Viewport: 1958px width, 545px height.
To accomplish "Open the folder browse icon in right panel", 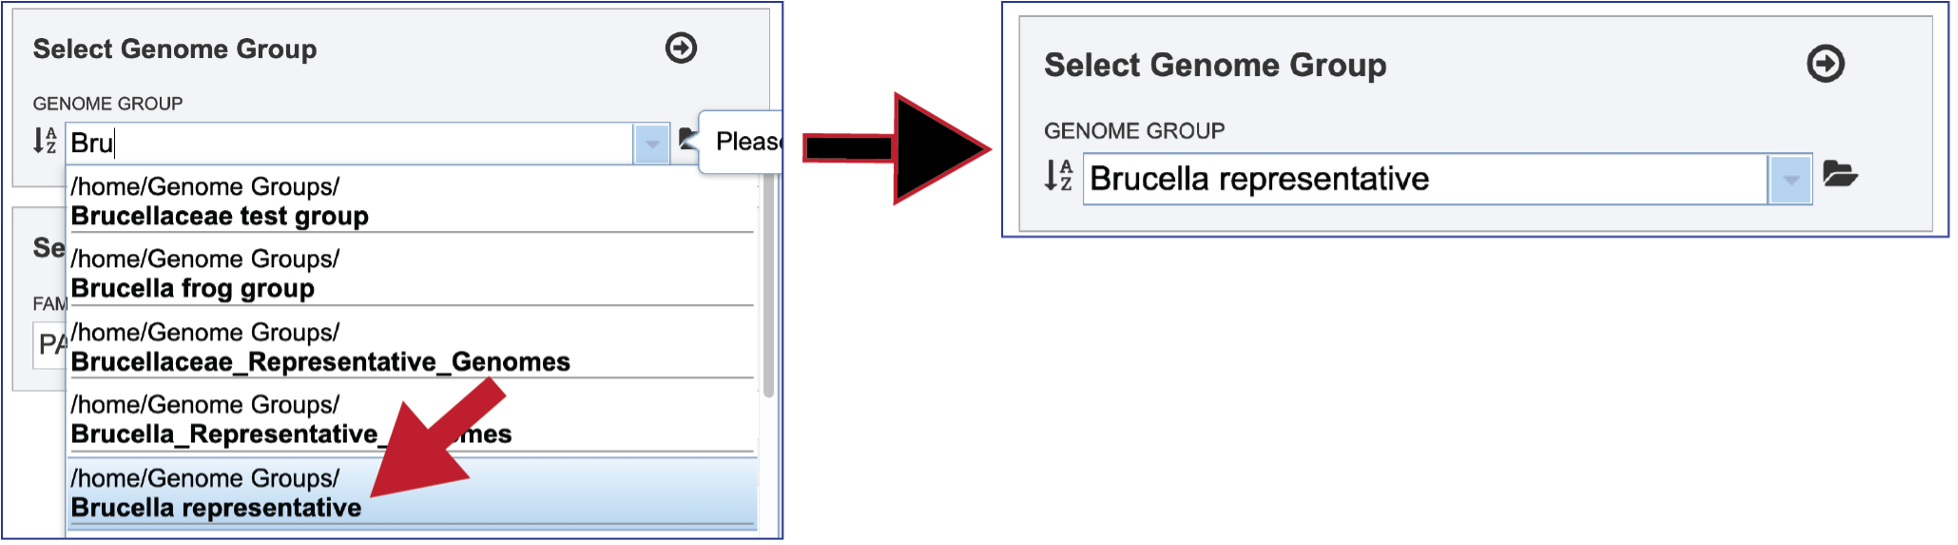I will (1840, 175).
